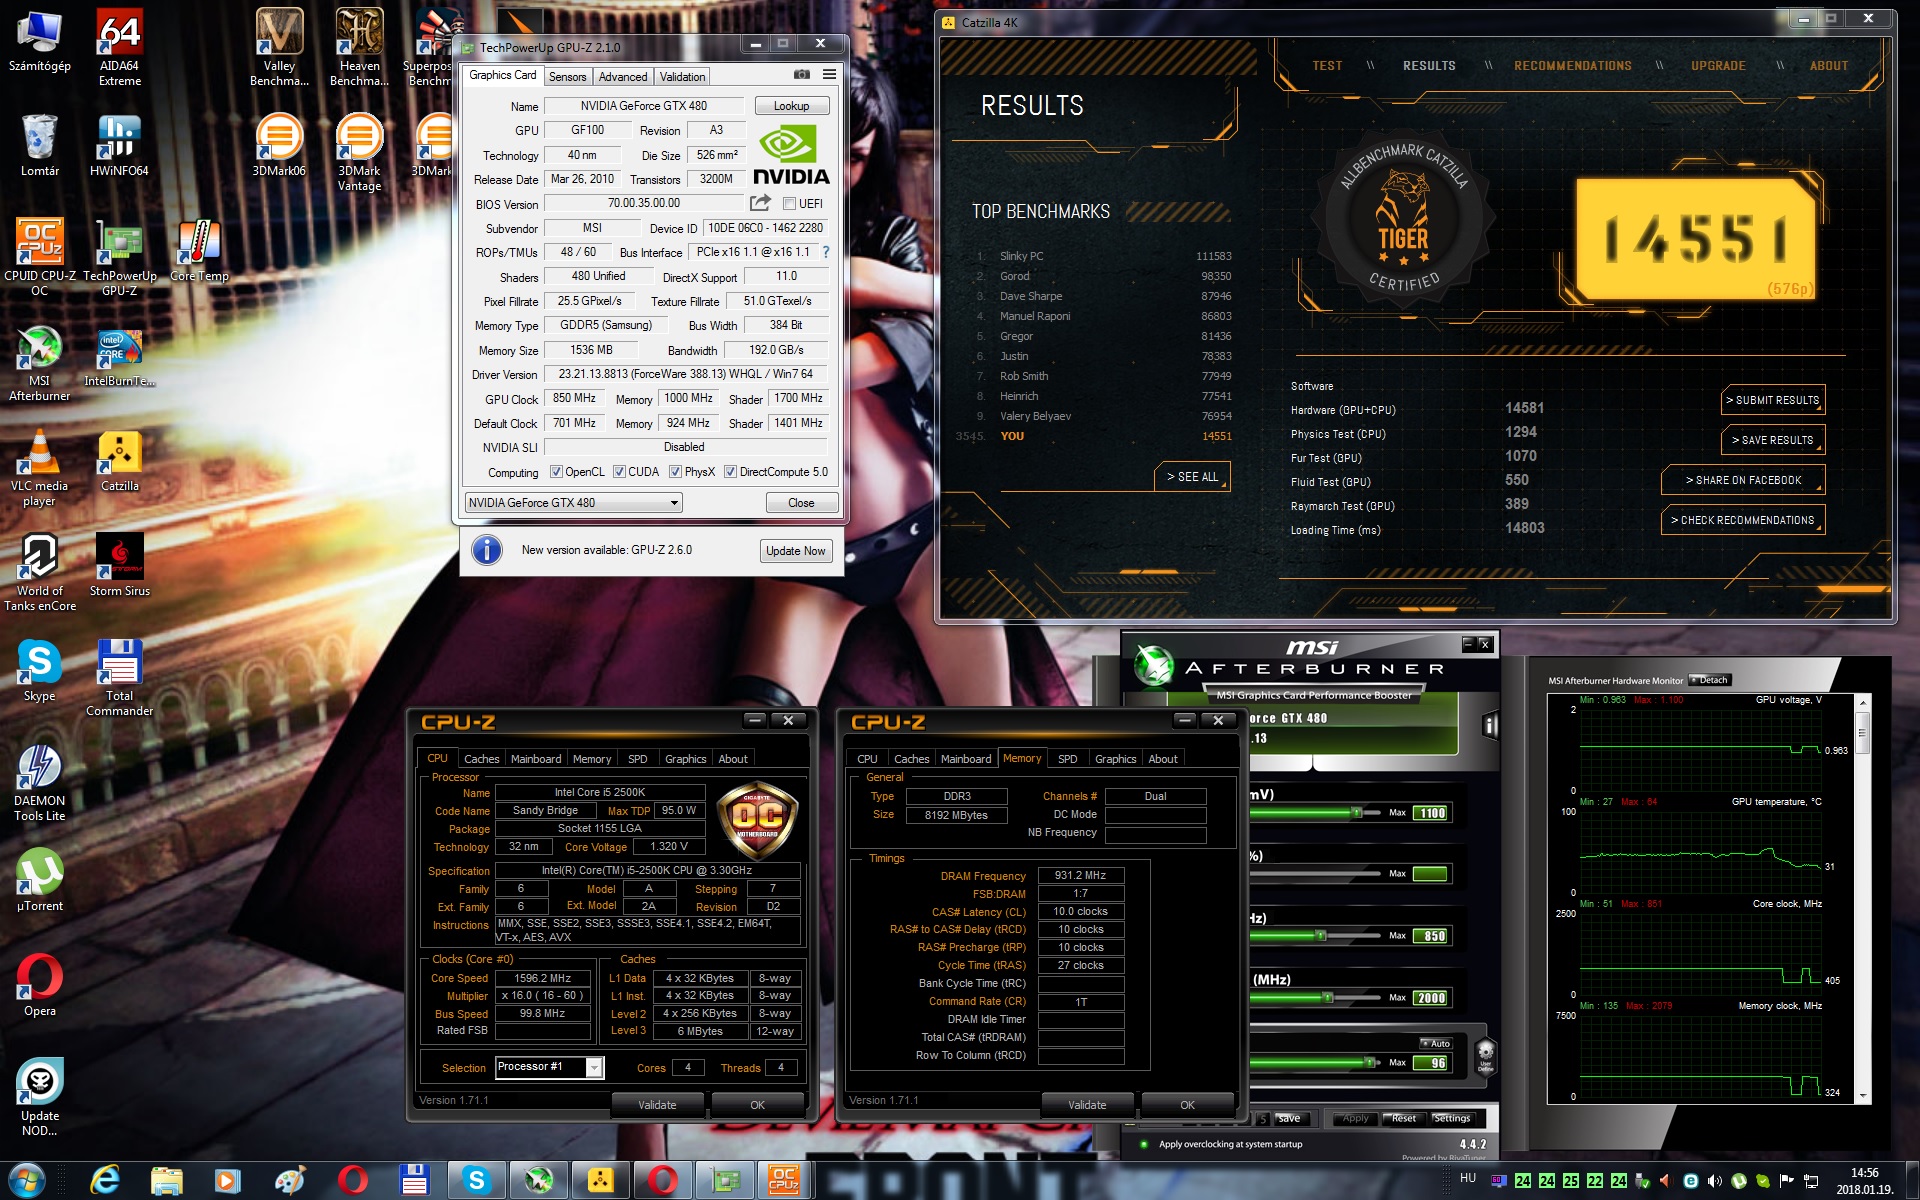
Task: Open GPU-Z hamburger menu icon
Action: pos(829,75)
